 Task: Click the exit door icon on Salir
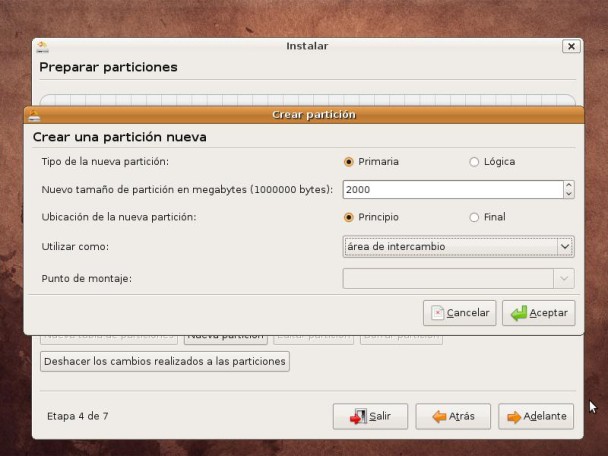358,416
